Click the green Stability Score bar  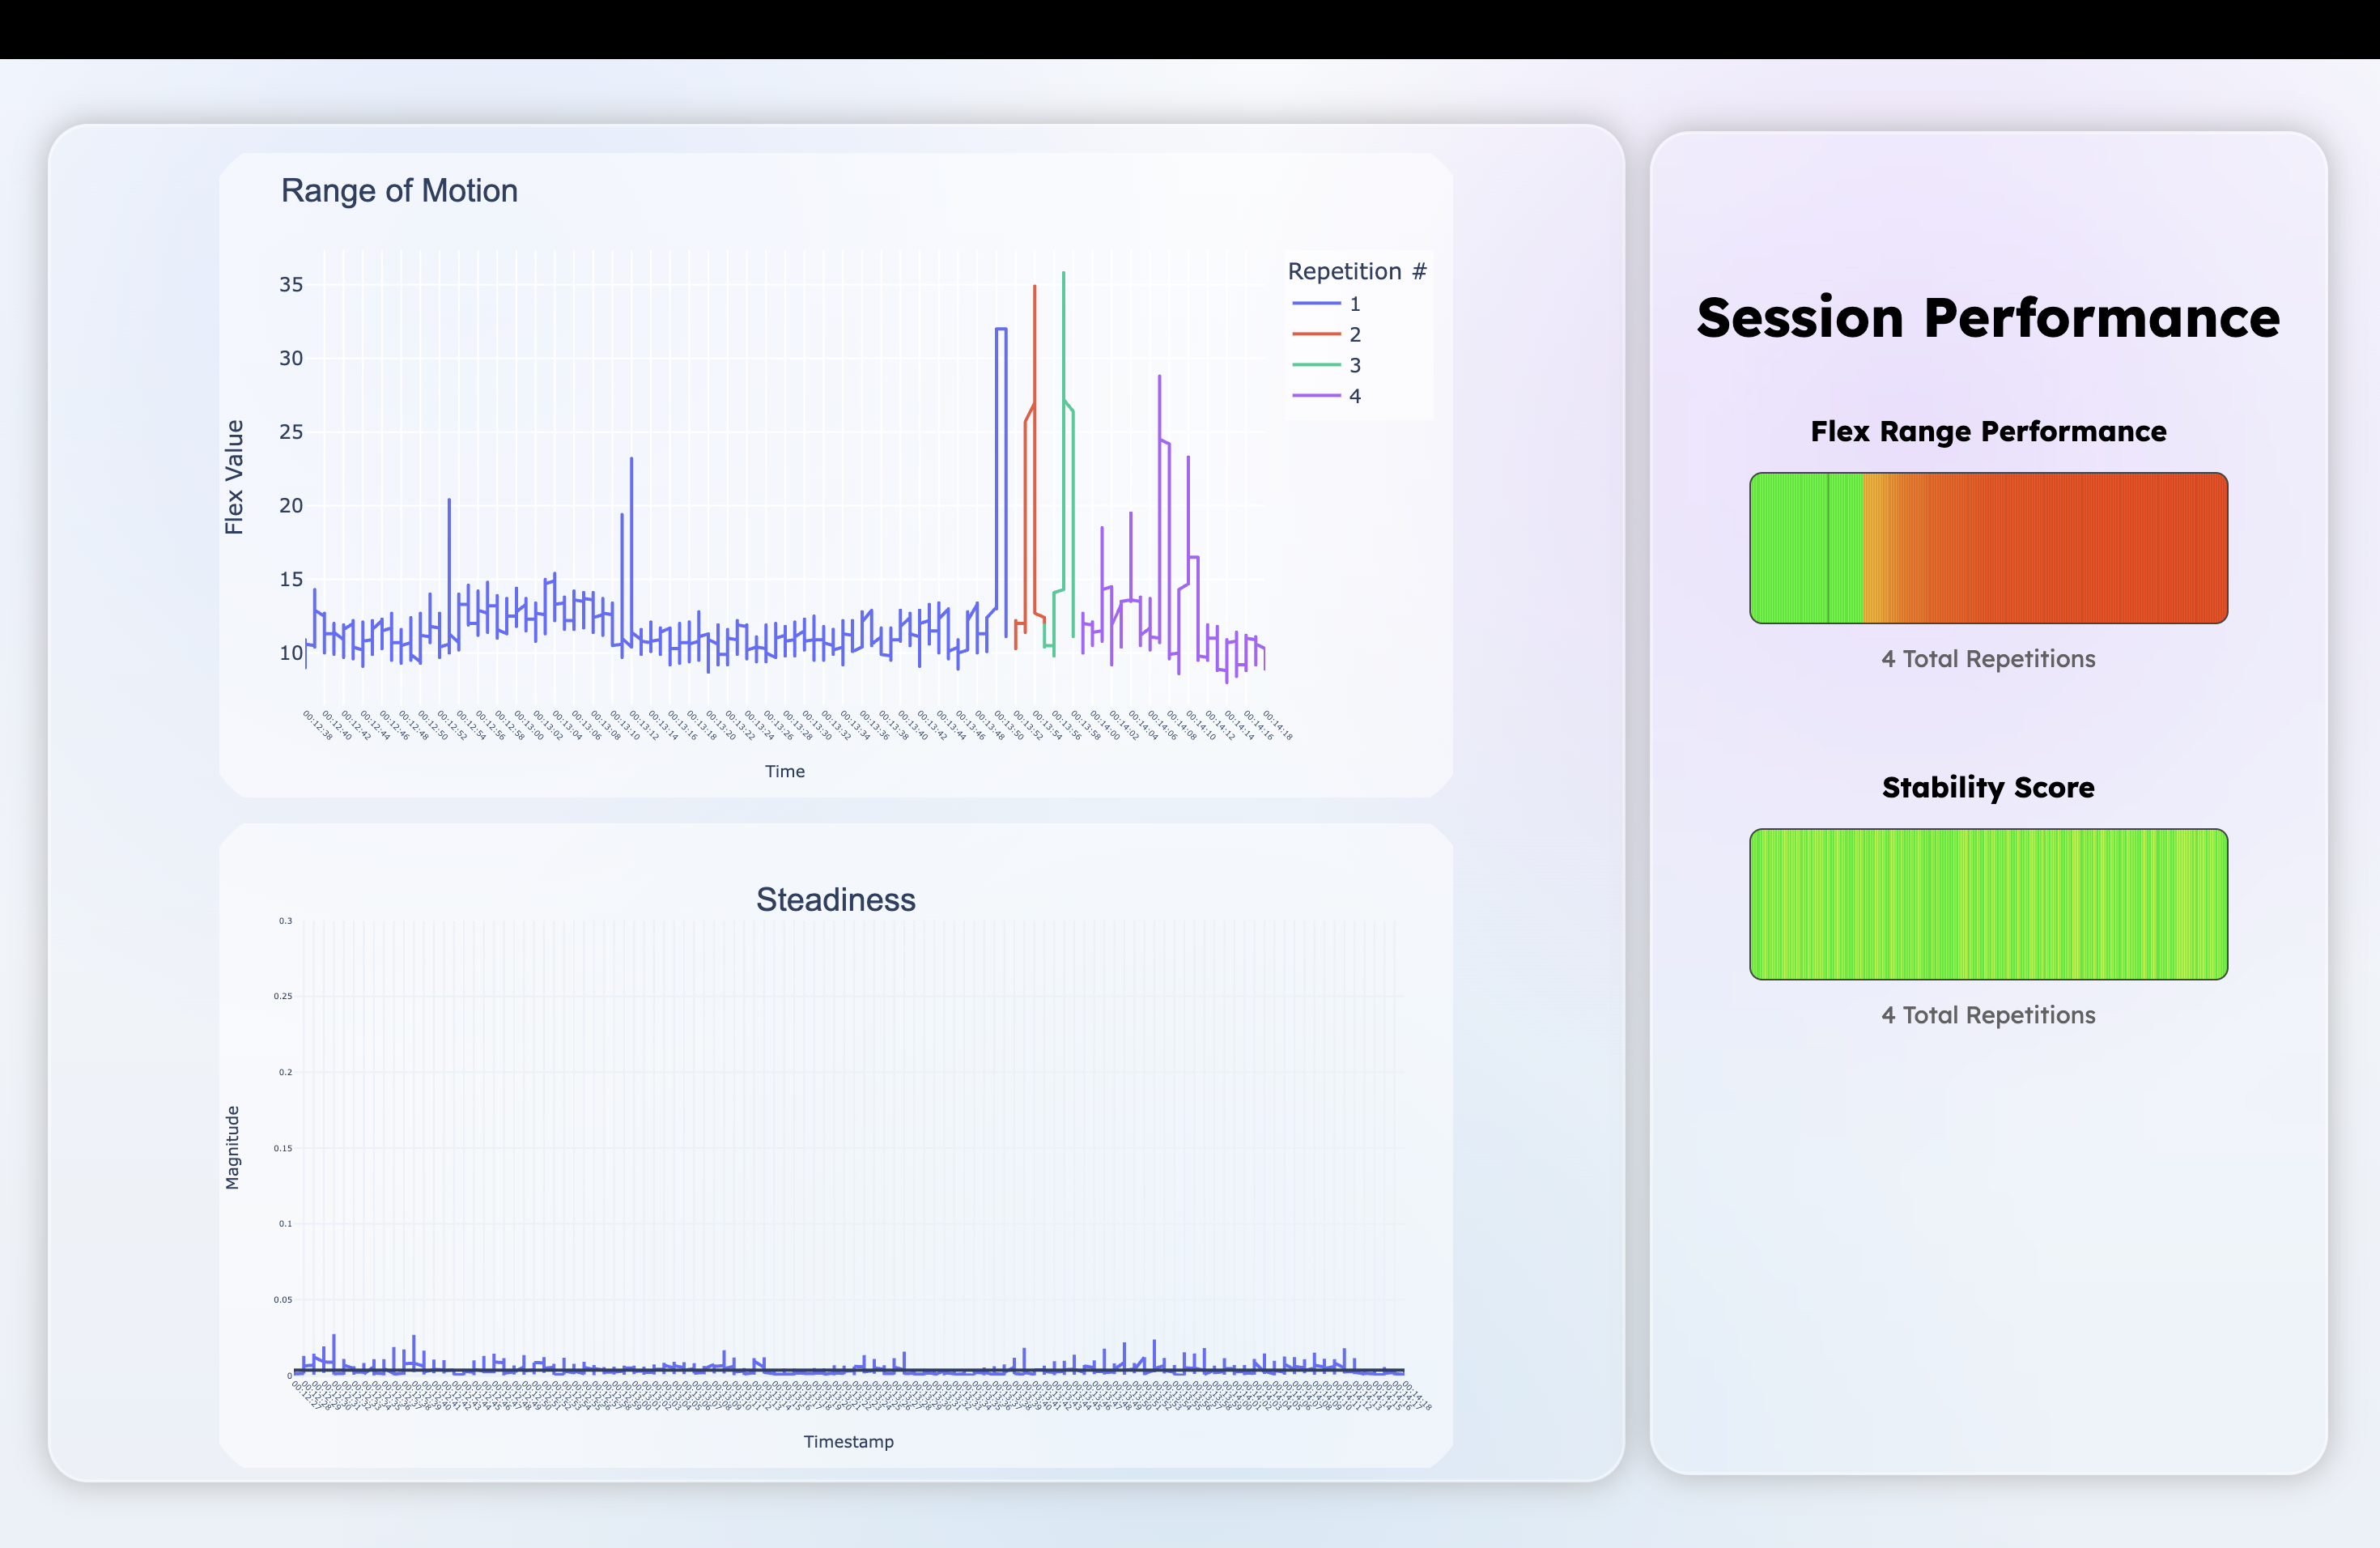click(1988, 904)
